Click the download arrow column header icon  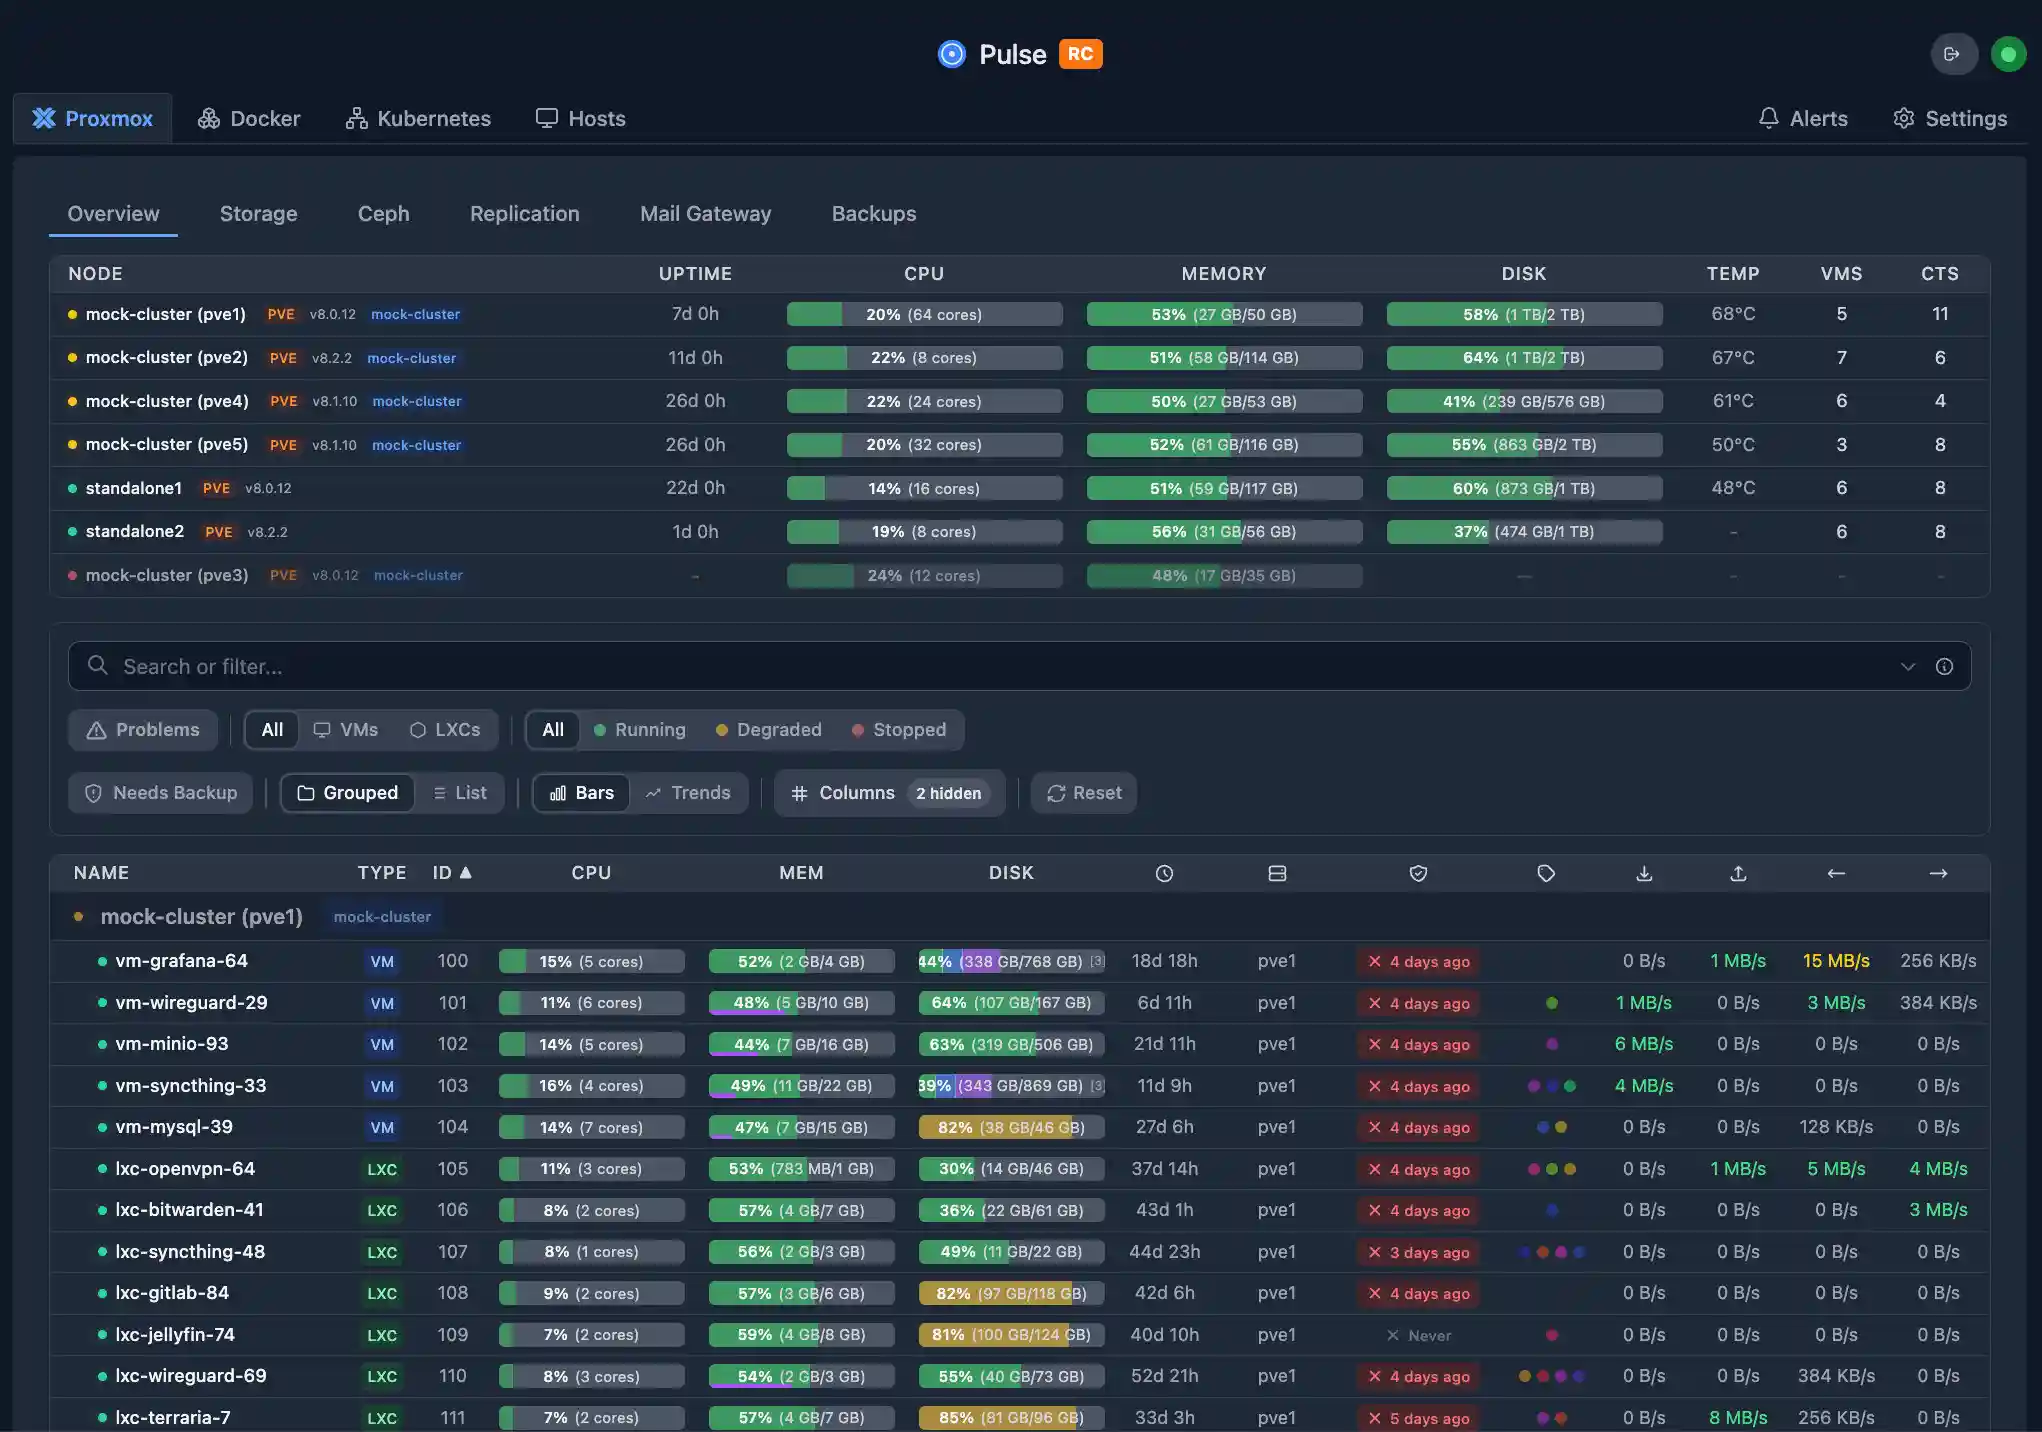1644,872
